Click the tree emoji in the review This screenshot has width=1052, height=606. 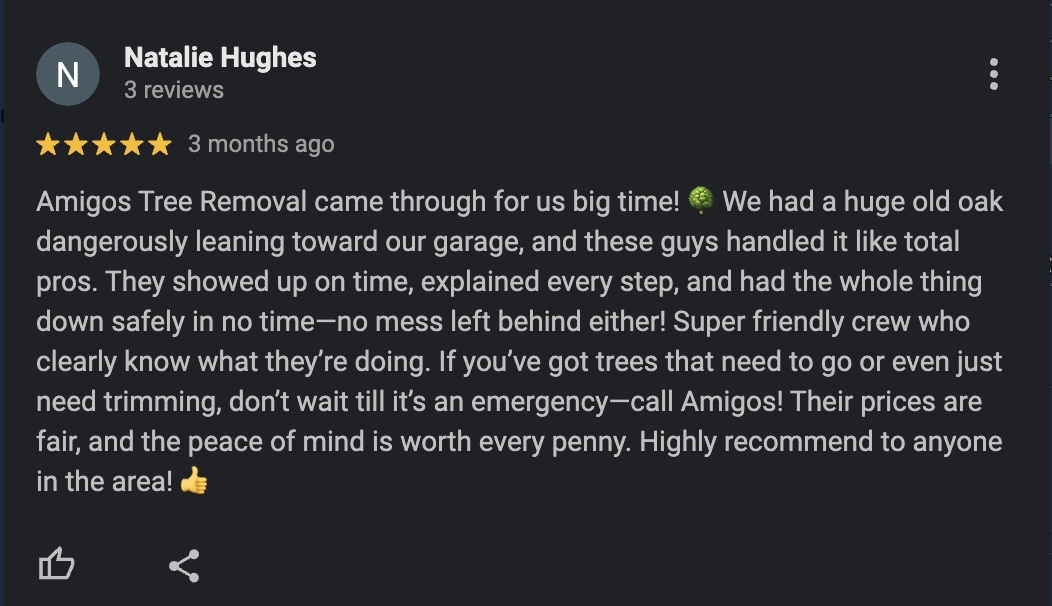click(x=700, y=201)
